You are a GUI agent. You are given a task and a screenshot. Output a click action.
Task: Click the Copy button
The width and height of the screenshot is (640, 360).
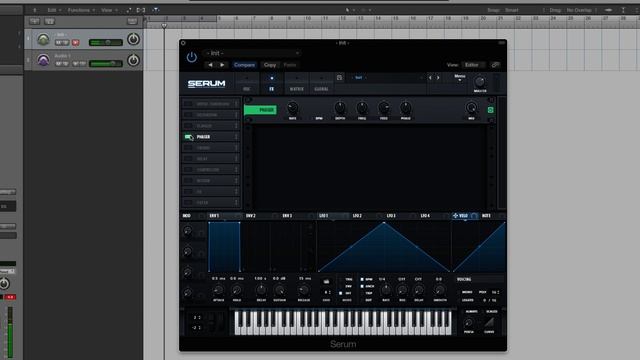pyautogui.click(x=270, y=65)
